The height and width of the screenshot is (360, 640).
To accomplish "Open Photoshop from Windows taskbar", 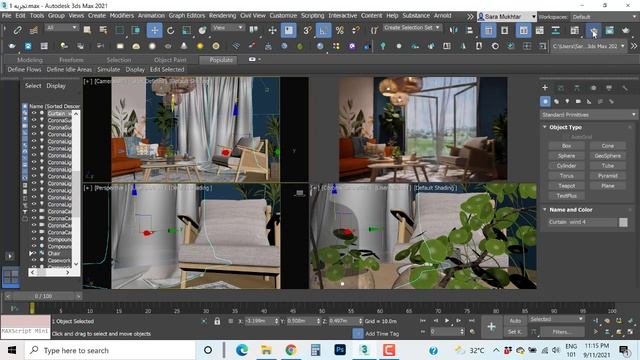I will pos(340,350).
